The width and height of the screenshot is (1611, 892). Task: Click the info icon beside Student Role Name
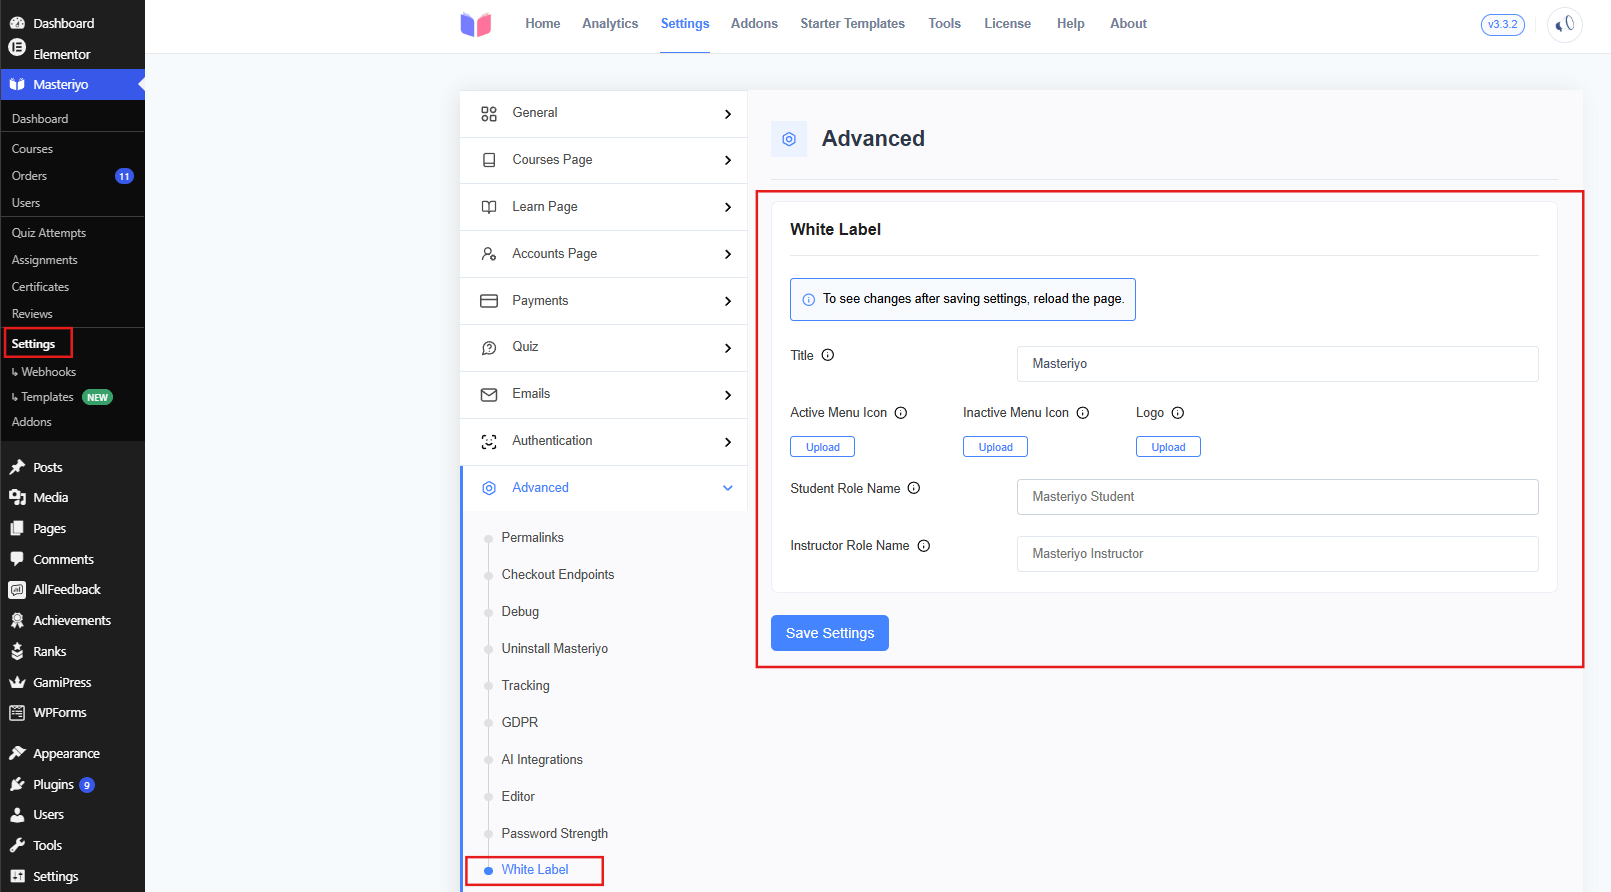[x=914, y=488]
